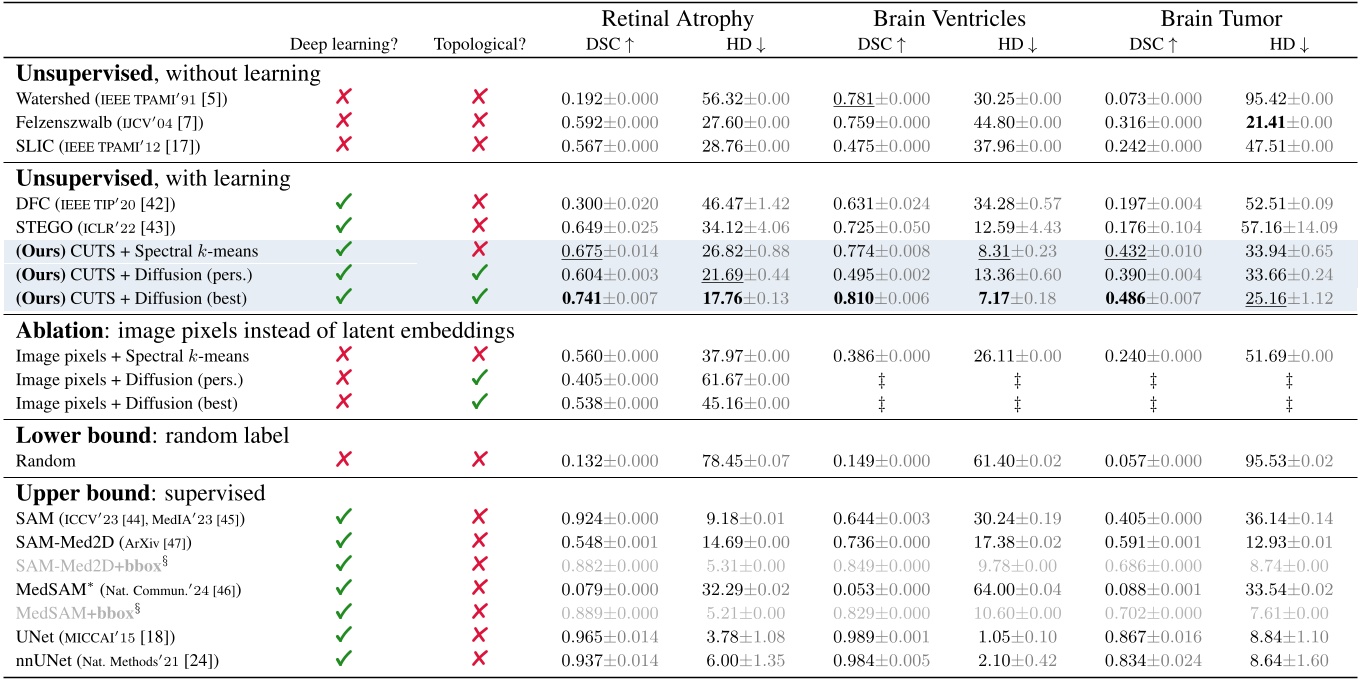
Task: Click the Retinal Atrophy column header
Action: 677,18
